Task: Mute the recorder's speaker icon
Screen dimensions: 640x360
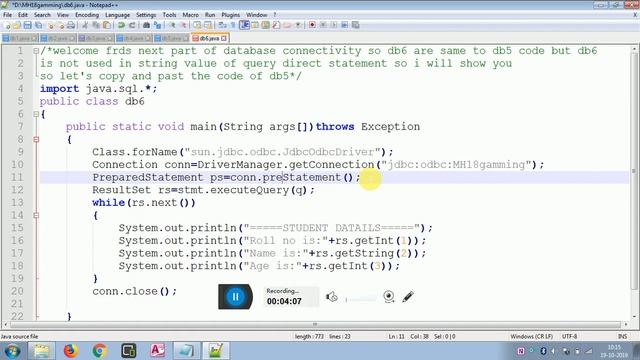Action: tap(331, 297)
